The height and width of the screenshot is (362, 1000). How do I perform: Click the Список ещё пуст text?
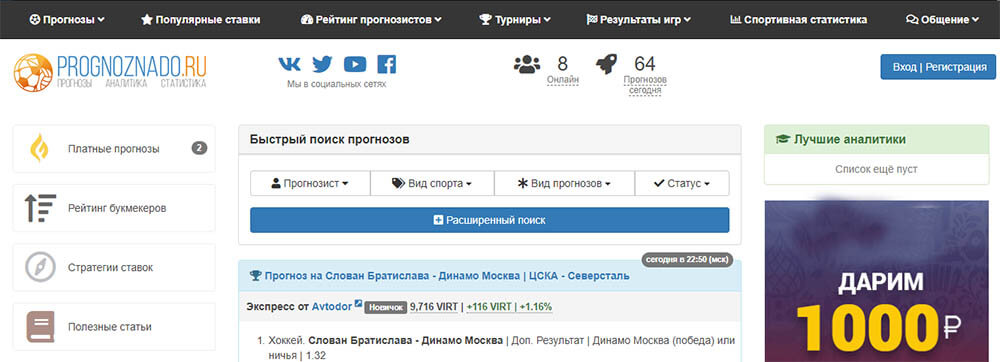[x=876, y=170]
